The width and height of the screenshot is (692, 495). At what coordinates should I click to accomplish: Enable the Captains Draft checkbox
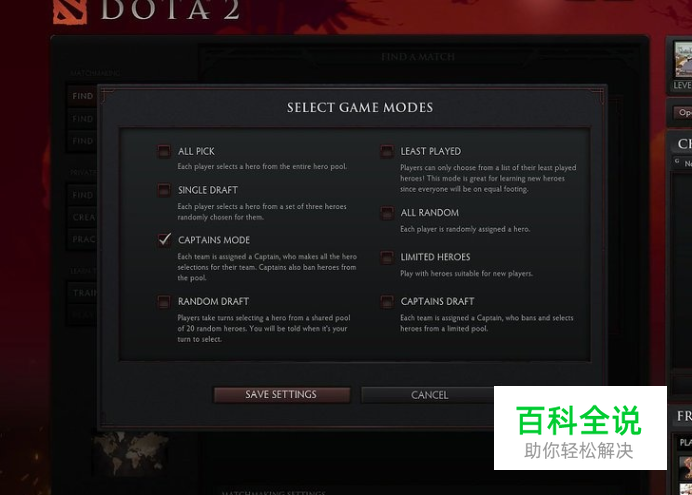point(387,302)
